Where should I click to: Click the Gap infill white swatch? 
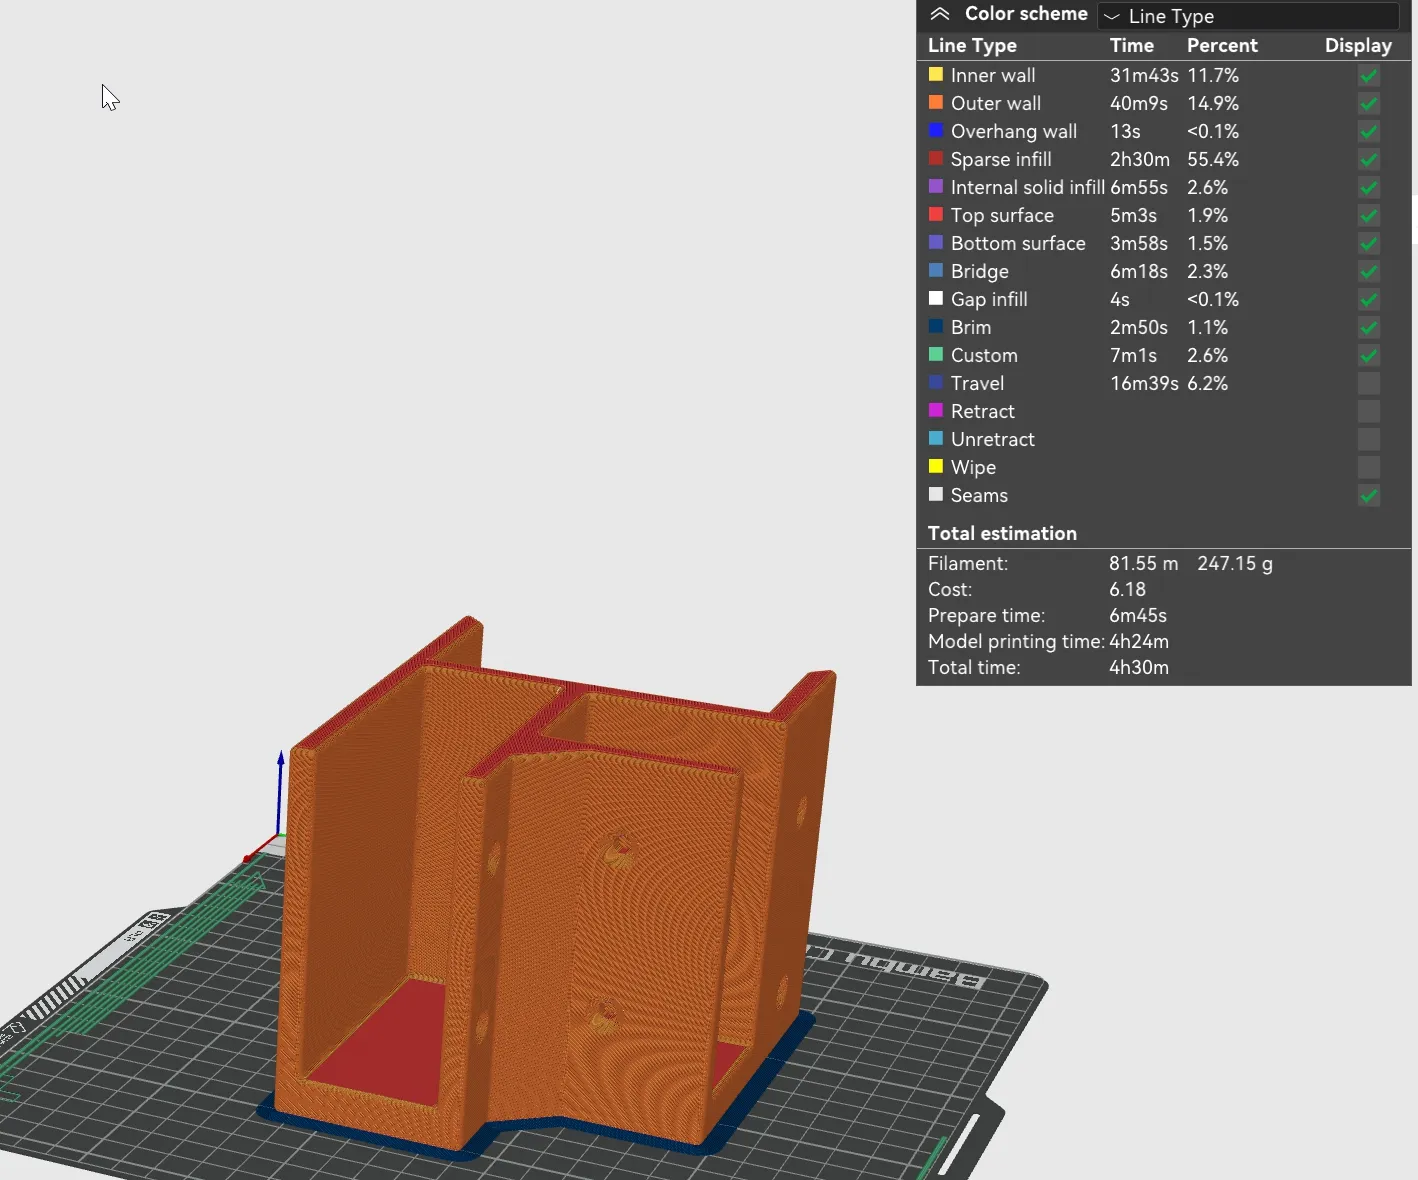[936, 298]
